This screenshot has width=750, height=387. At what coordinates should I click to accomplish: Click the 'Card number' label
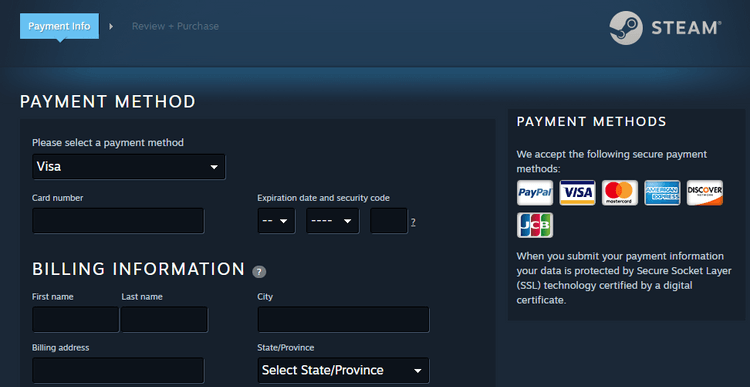(57, 198)
